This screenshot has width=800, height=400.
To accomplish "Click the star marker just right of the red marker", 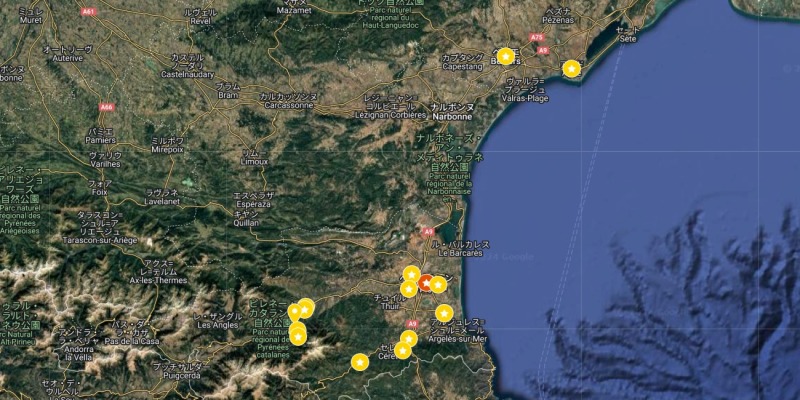I will pyautogui.click(x=438, y=284).
